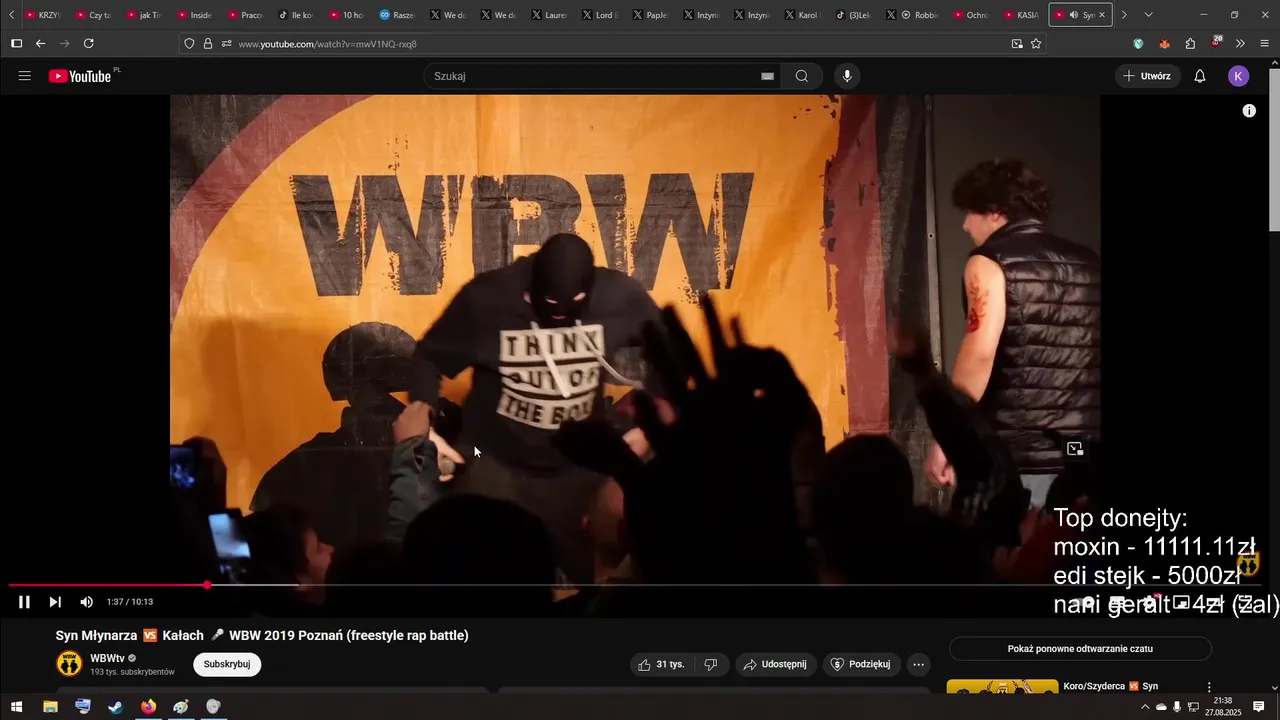Viewport: 1280px width, 720px height.
Task: Show the video info card icon
Action: pos(1249,111)
